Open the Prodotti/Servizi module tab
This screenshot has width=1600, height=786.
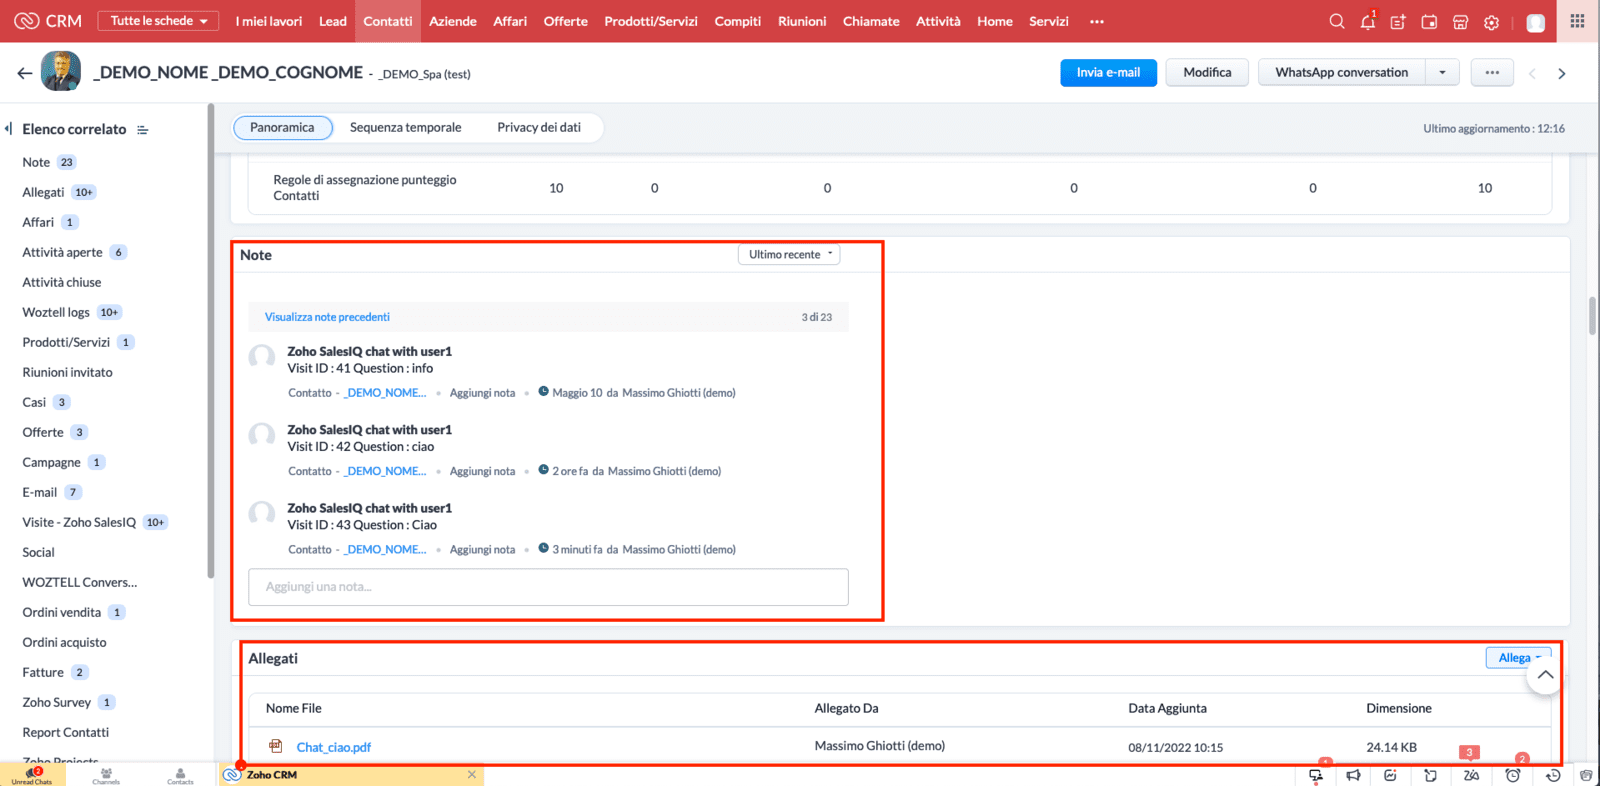pos(651,21)
